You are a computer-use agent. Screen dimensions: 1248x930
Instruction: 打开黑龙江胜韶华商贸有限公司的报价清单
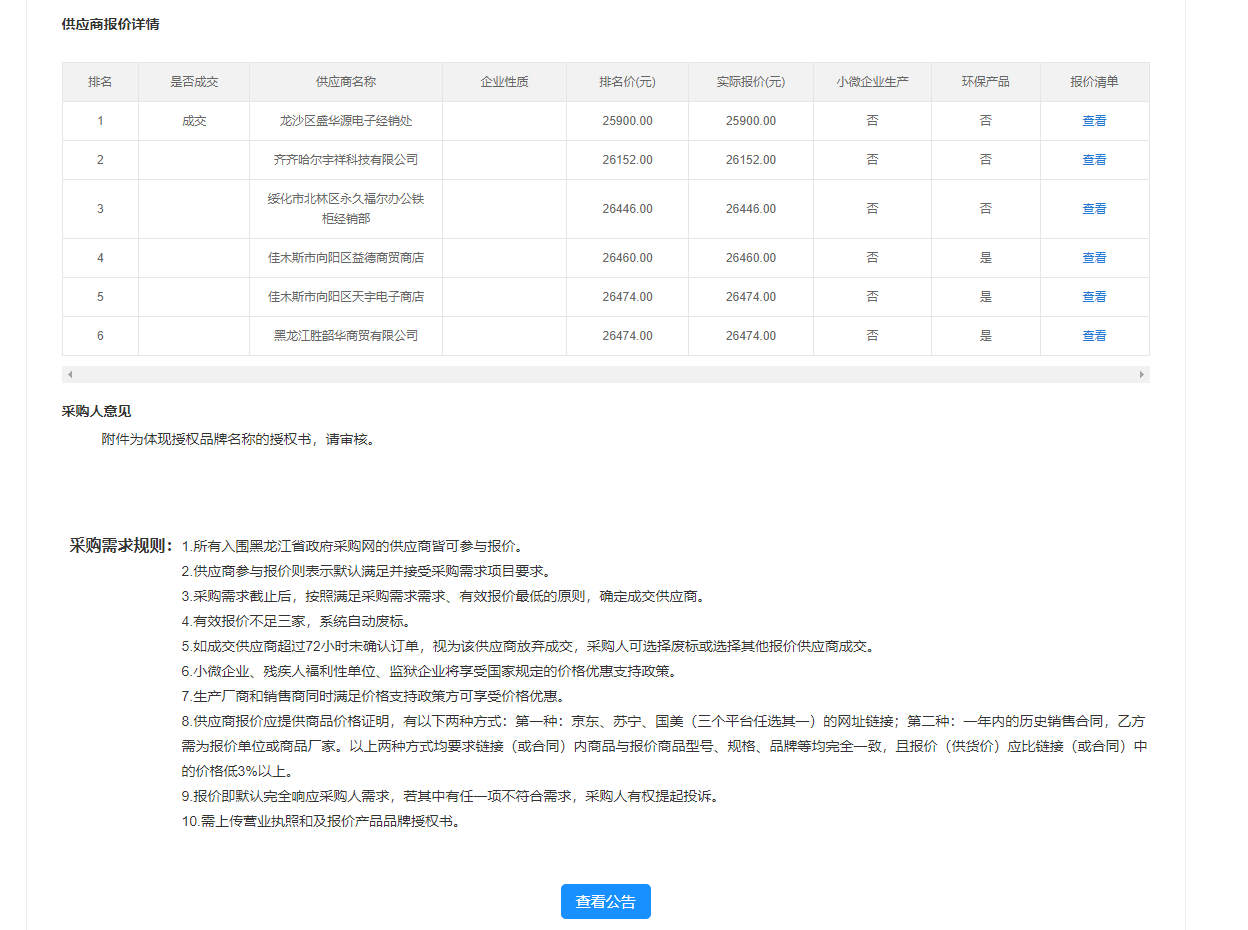coord(1094,335)
